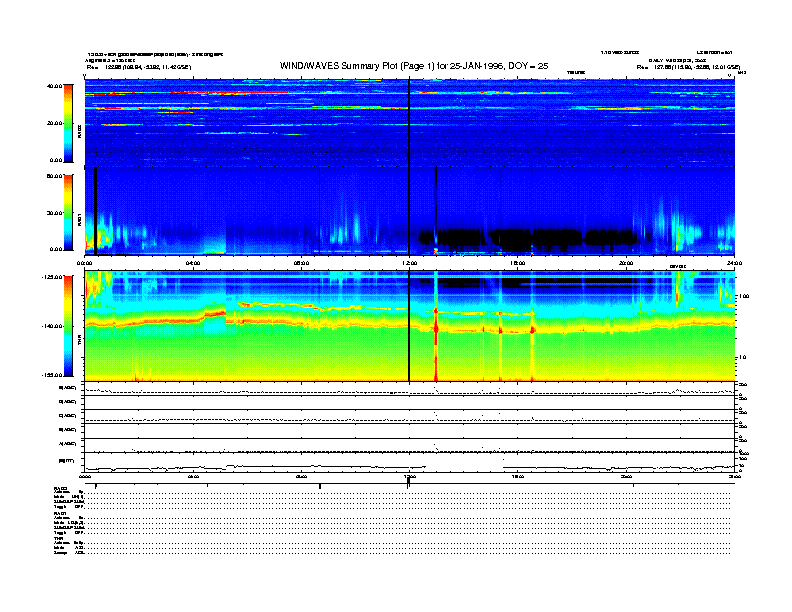
Task: Click the 12:00 time label below RAD1
Action: pos(409,263)
